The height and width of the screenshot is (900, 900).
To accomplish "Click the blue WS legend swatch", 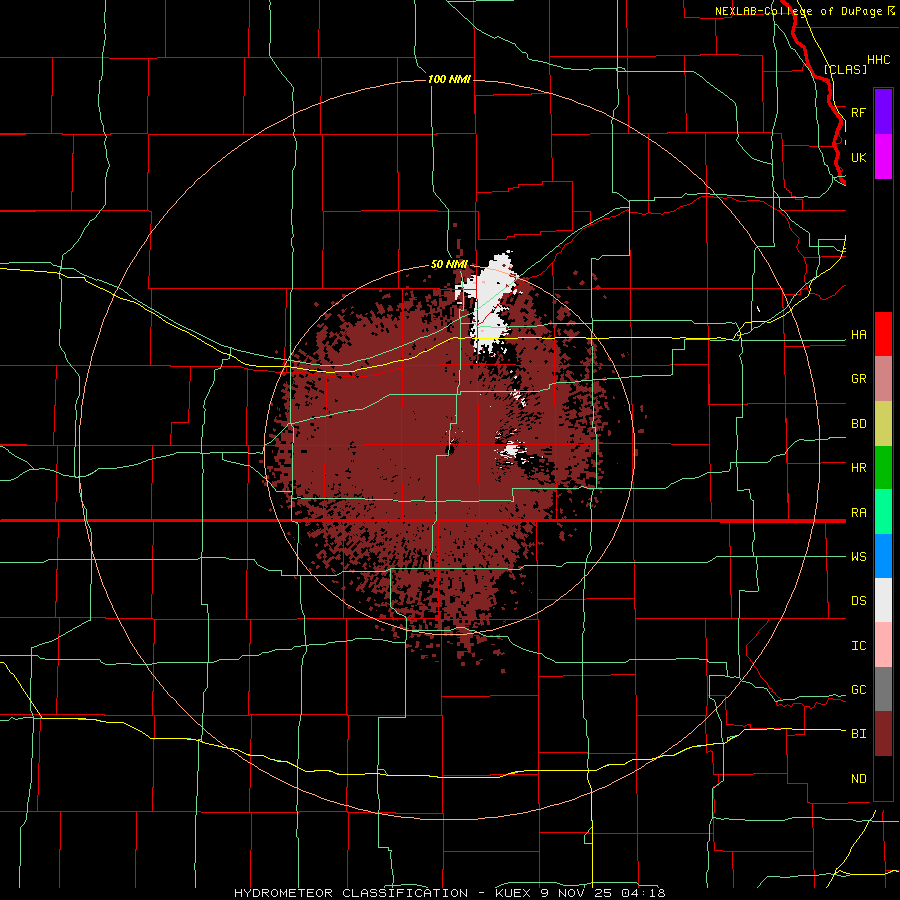I will coord(883,556).
